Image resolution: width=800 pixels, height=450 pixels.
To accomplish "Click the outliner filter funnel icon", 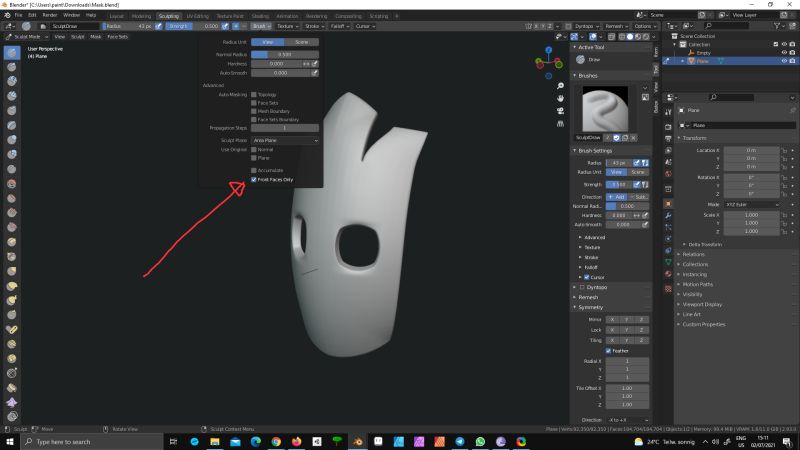I will (x=777, y=26).
